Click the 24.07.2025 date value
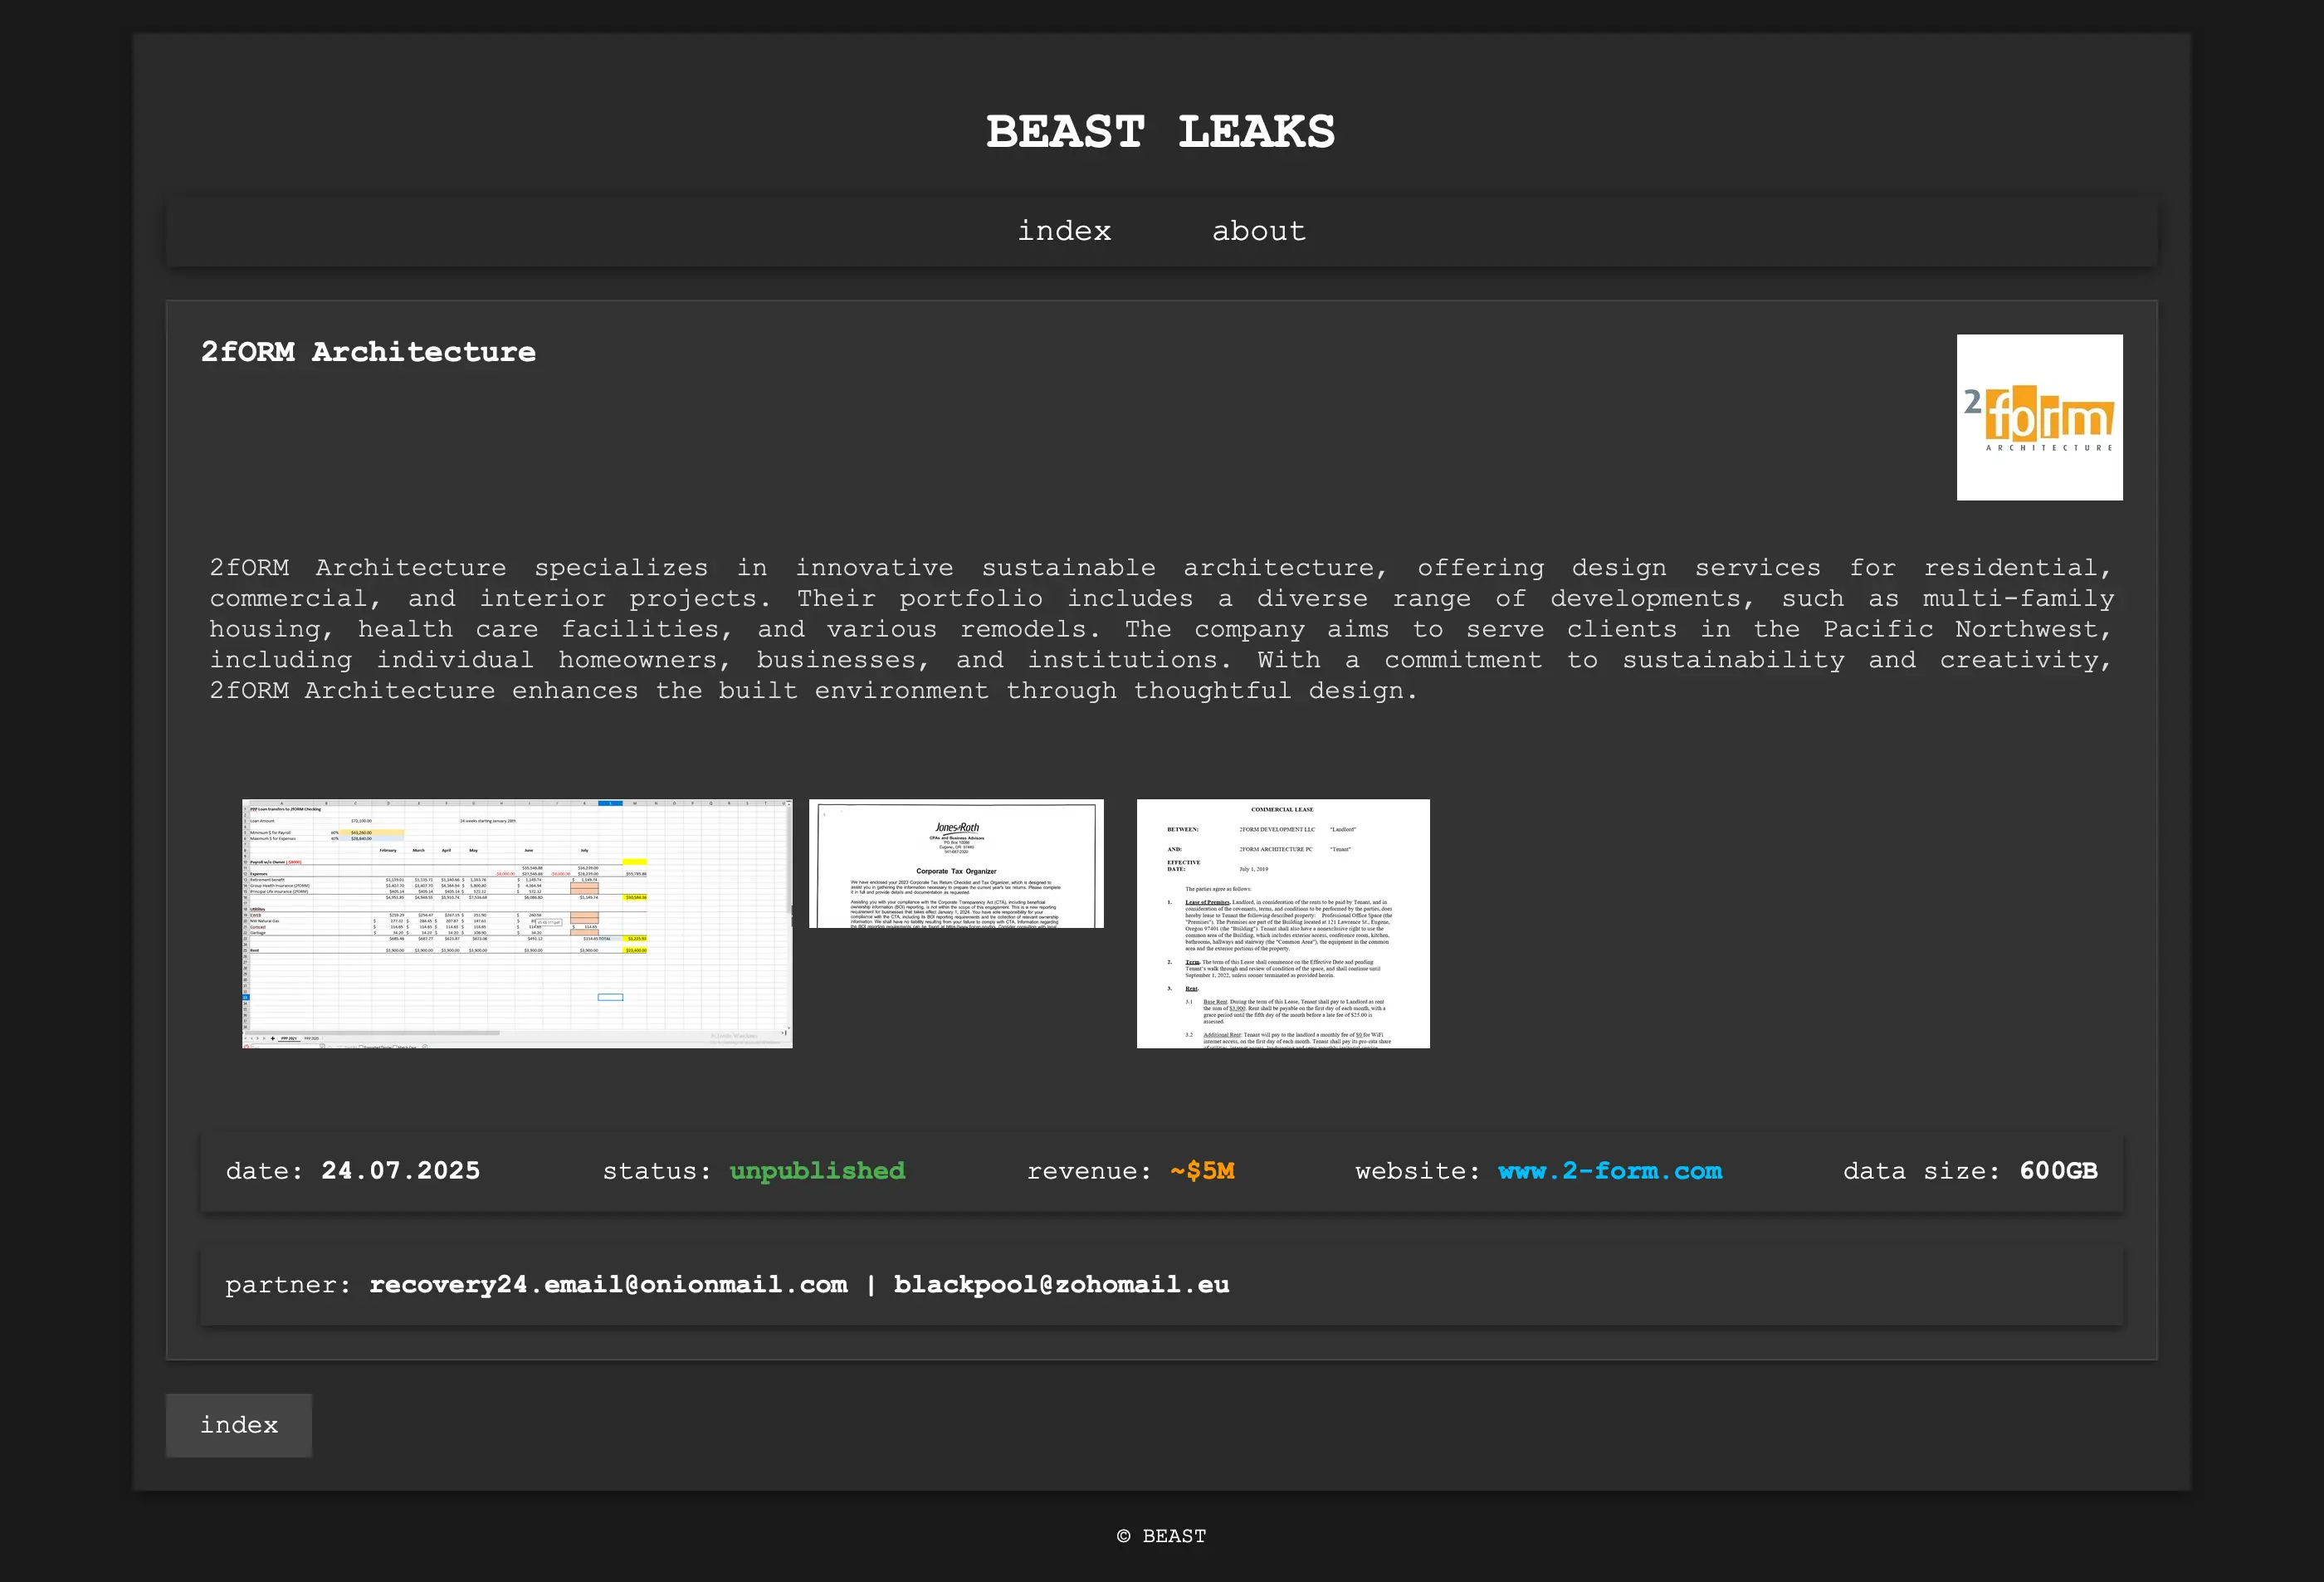 pyautogui.click(x=400, y=1171)
